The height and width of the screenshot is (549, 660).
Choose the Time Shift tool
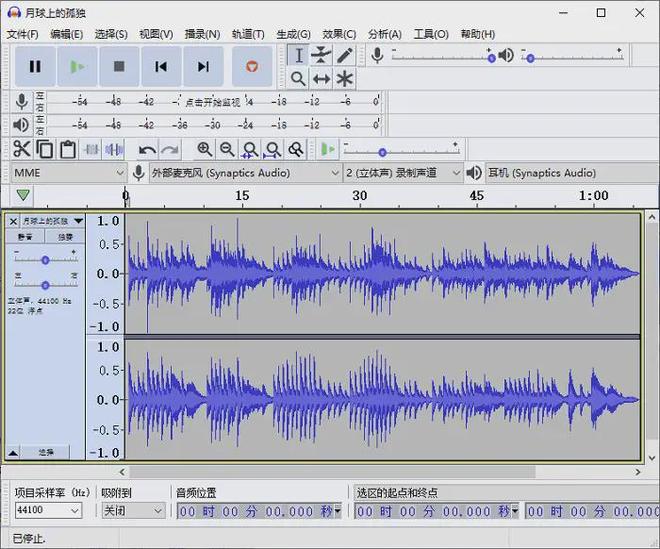(x=321, y=78)
